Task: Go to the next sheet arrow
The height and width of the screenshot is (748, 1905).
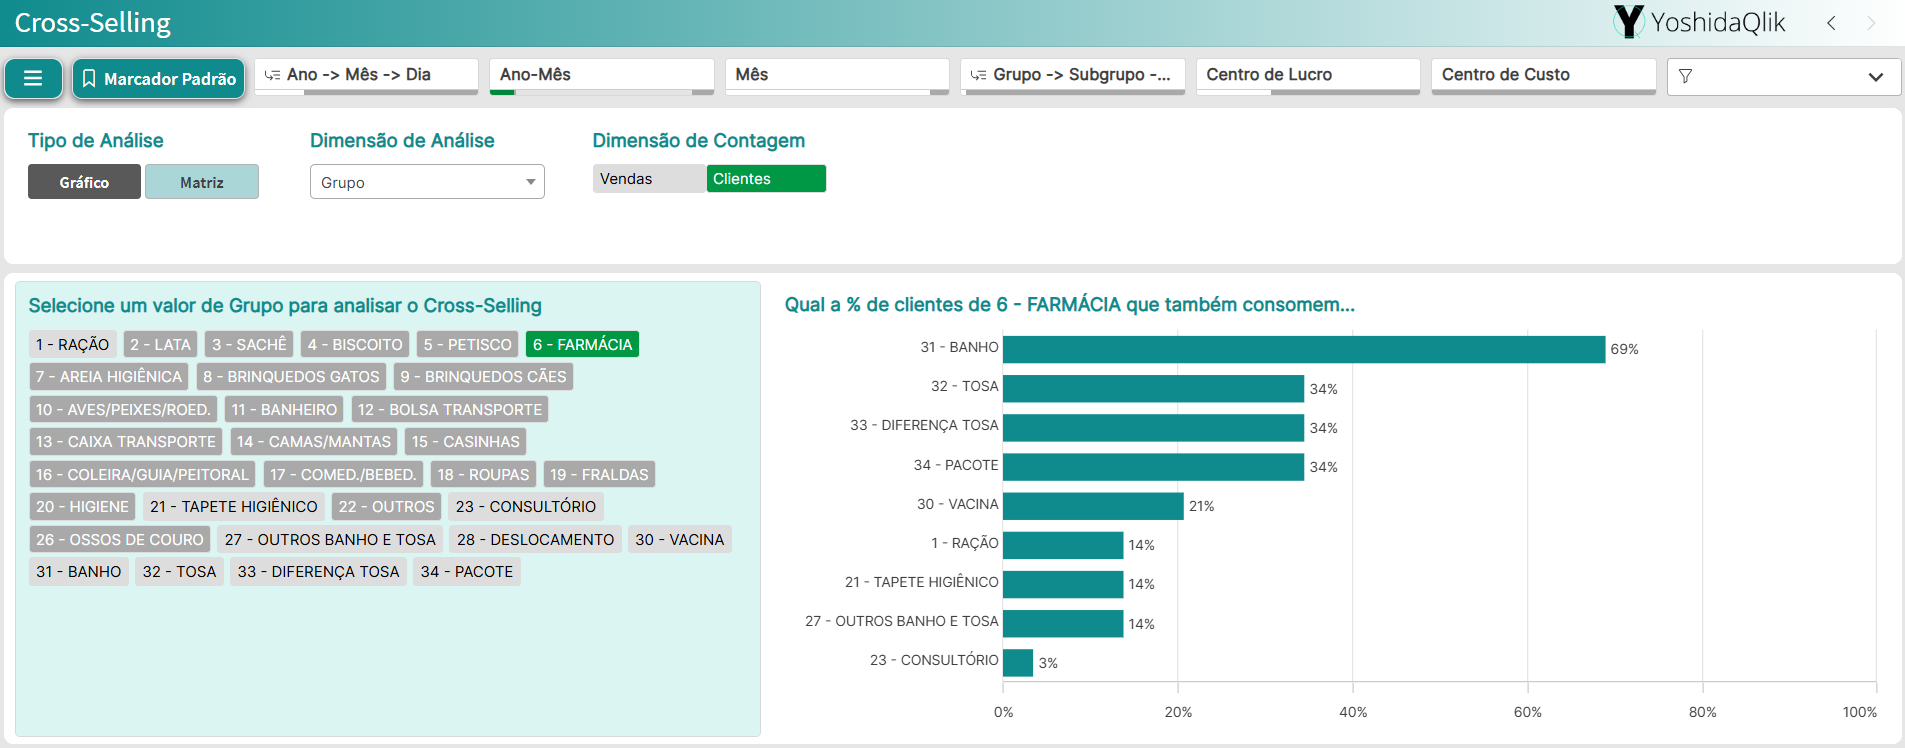Action: 1871,23
